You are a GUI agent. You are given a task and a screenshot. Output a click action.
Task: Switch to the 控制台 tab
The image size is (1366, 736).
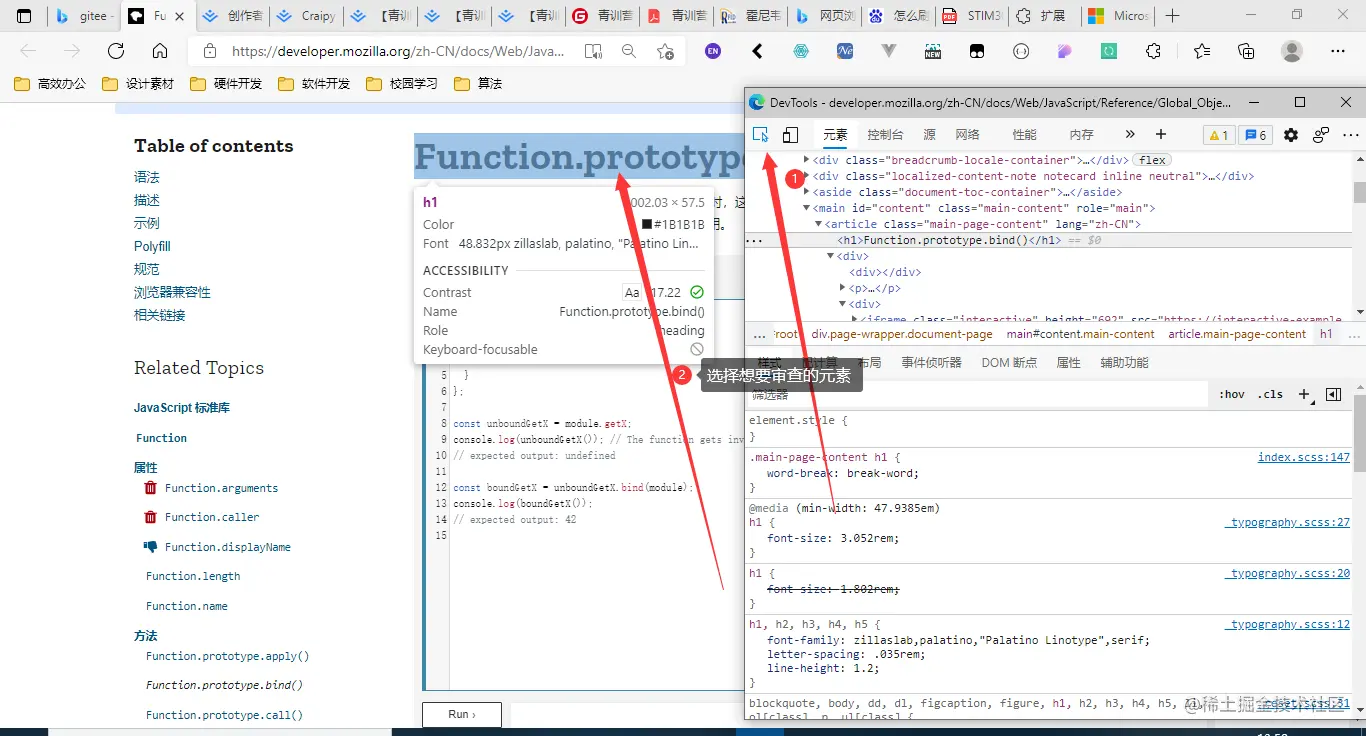point(885,134)
